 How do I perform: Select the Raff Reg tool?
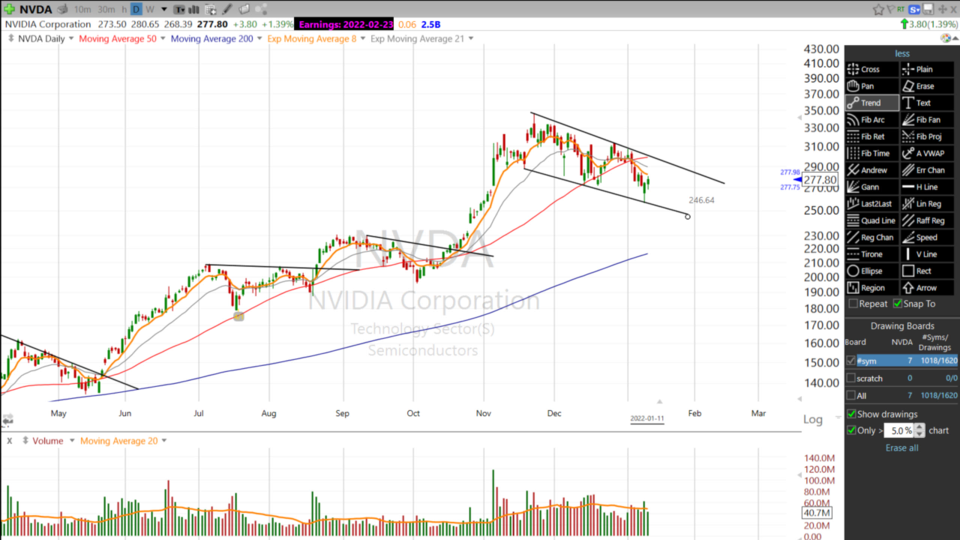pyautogui.click(x=927, y=220)
